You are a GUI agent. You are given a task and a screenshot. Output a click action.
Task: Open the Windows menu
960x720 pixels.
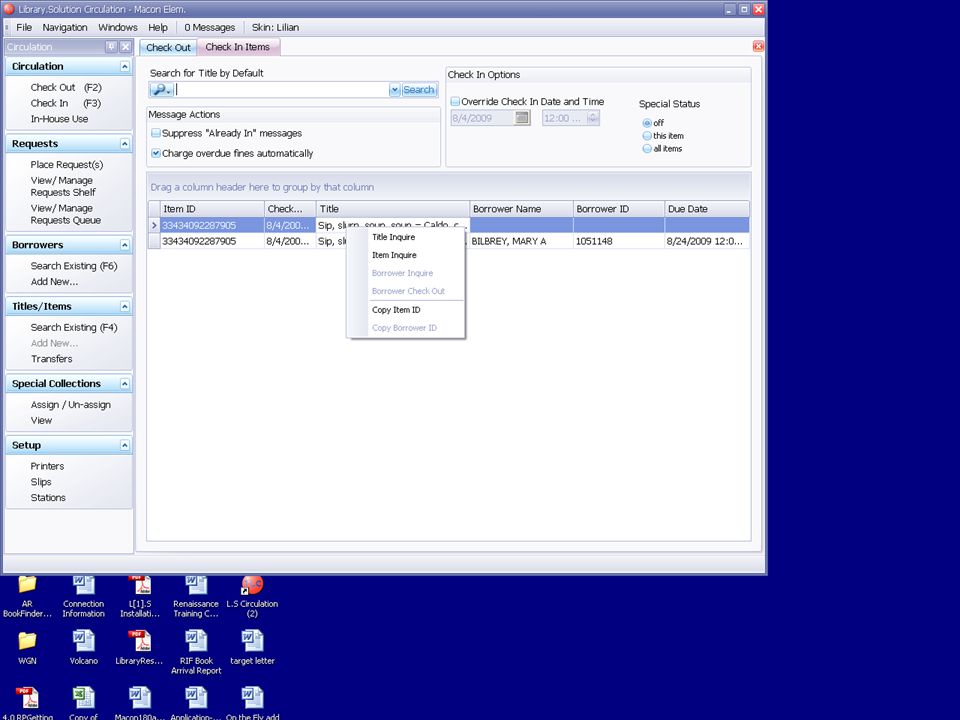[x=118, y=28]
